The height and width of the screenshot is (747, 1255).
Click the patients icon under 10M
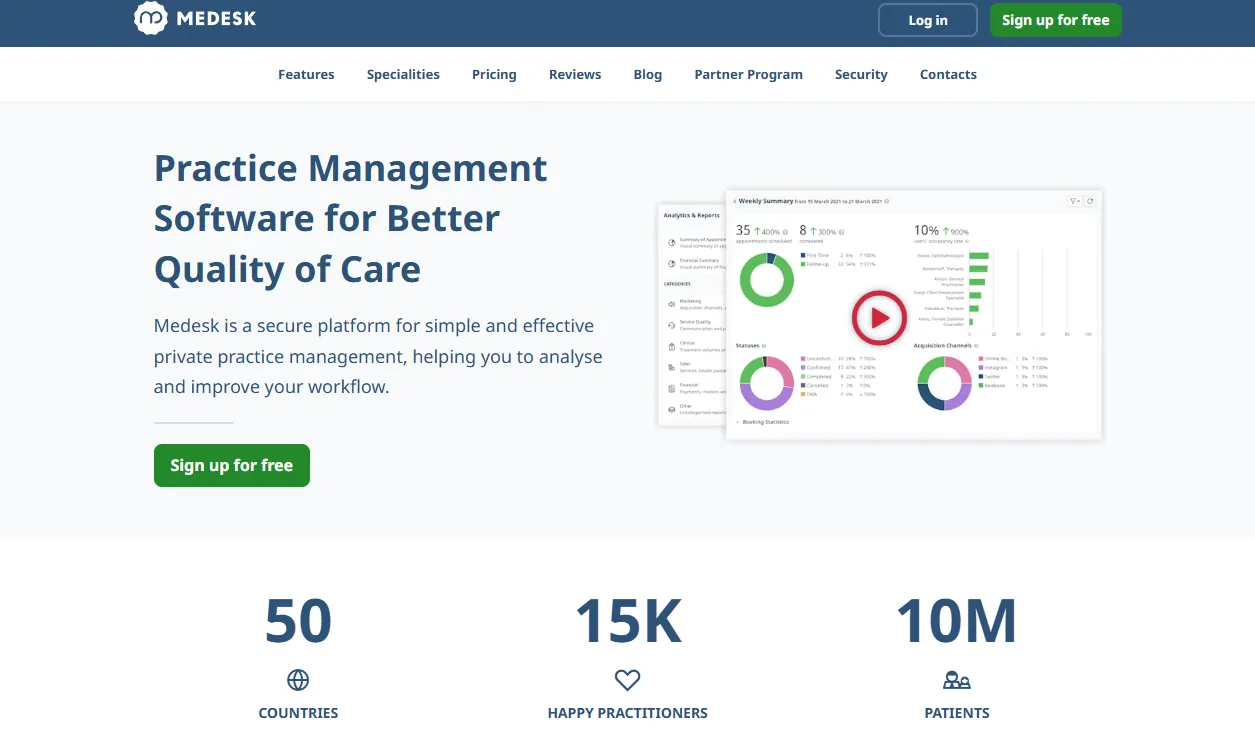[957, 680]
